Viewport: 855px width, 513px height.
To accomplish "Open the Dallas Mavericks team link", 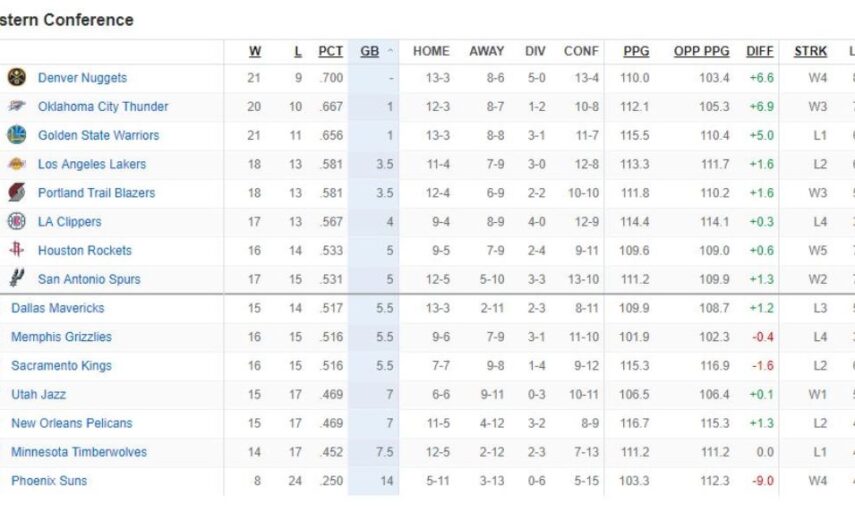I will (x=57, y=309).
